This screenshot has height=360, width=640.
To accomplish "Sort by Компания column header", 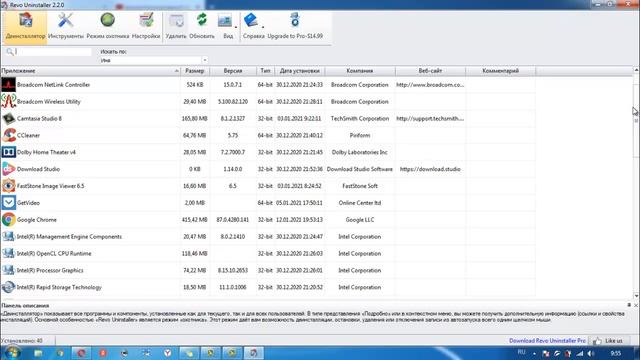I will (360, 71).
